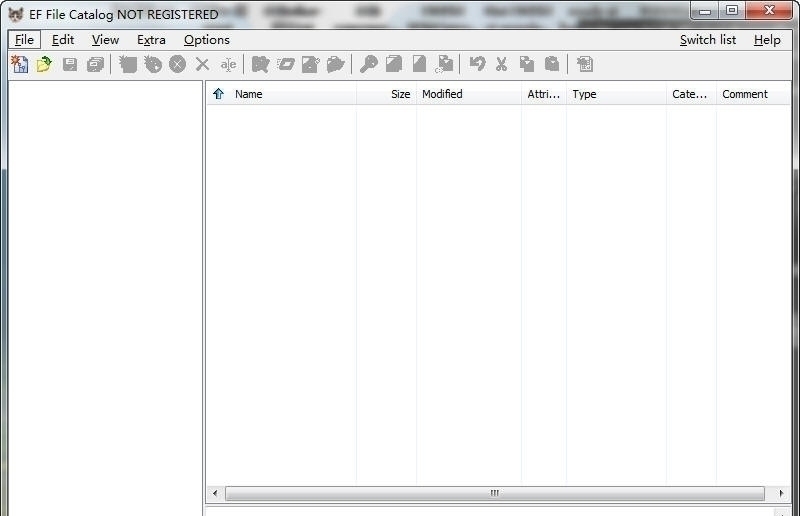Click the horizontal scrollbar right arrow
The height and width of the screenshot is (516, 800).
click(781, 493)
